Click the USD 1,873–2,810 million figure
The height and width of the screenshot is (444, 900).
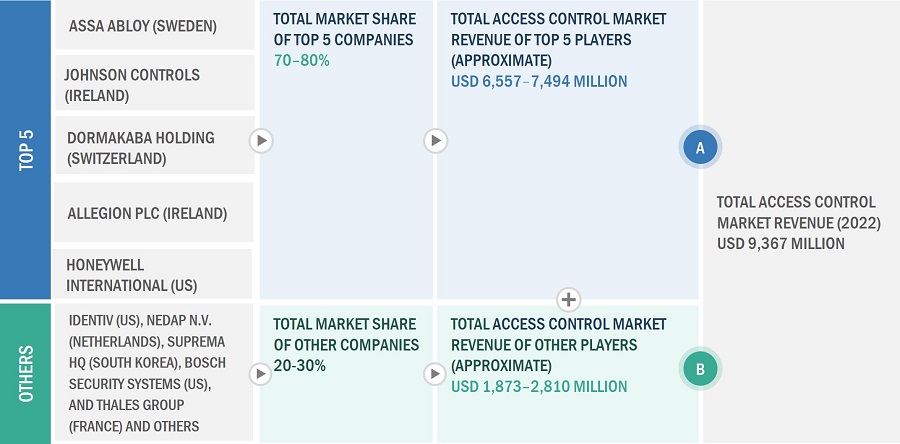pos(539,386)
